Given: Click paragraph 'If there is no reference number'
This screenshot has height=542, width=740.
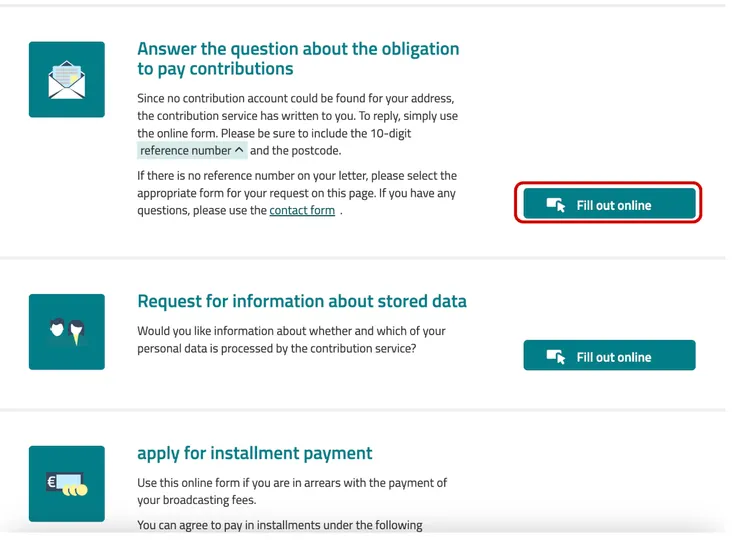Looking at the screenshot, I should pyautogui.click(x=296, y=193).
